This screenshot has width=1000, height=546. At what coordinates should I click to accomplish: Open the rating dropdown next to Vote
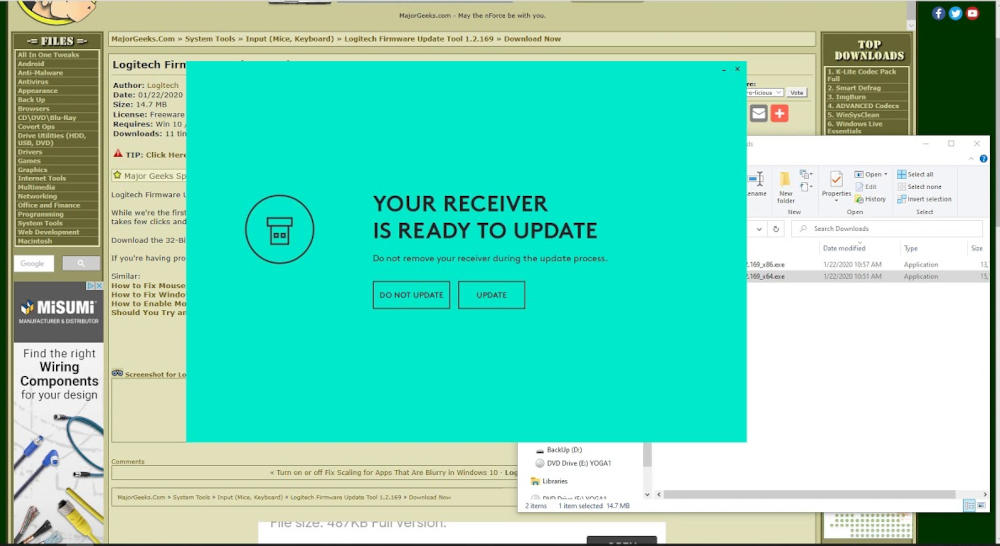(765, 92)
